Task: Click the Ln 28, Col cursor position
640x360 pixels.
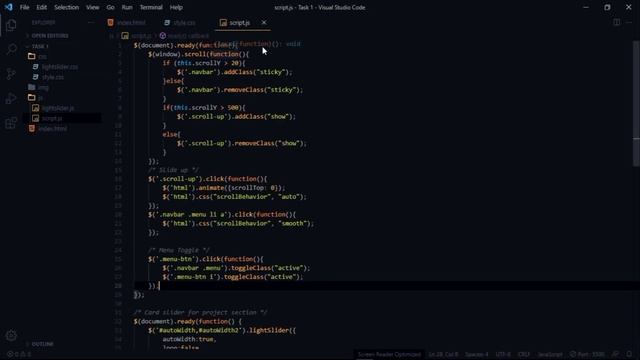Action: coord(443,354)
